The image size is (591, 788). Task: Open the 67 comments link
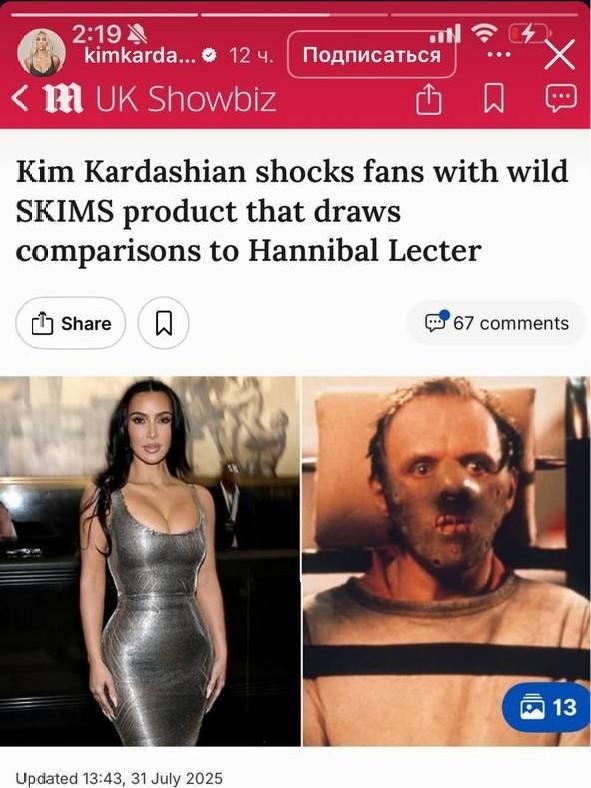(497, 323)
